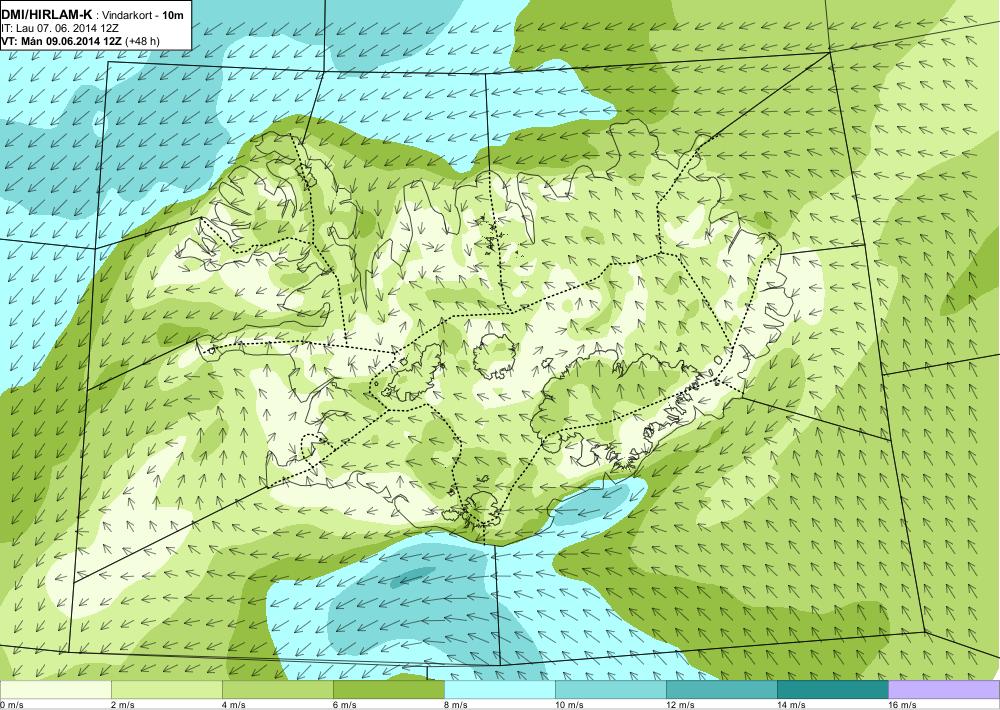Click the 10–12 m/s teal legend swatch
The width and height of the screenshot is (1000, 710).
pos(610,689)
